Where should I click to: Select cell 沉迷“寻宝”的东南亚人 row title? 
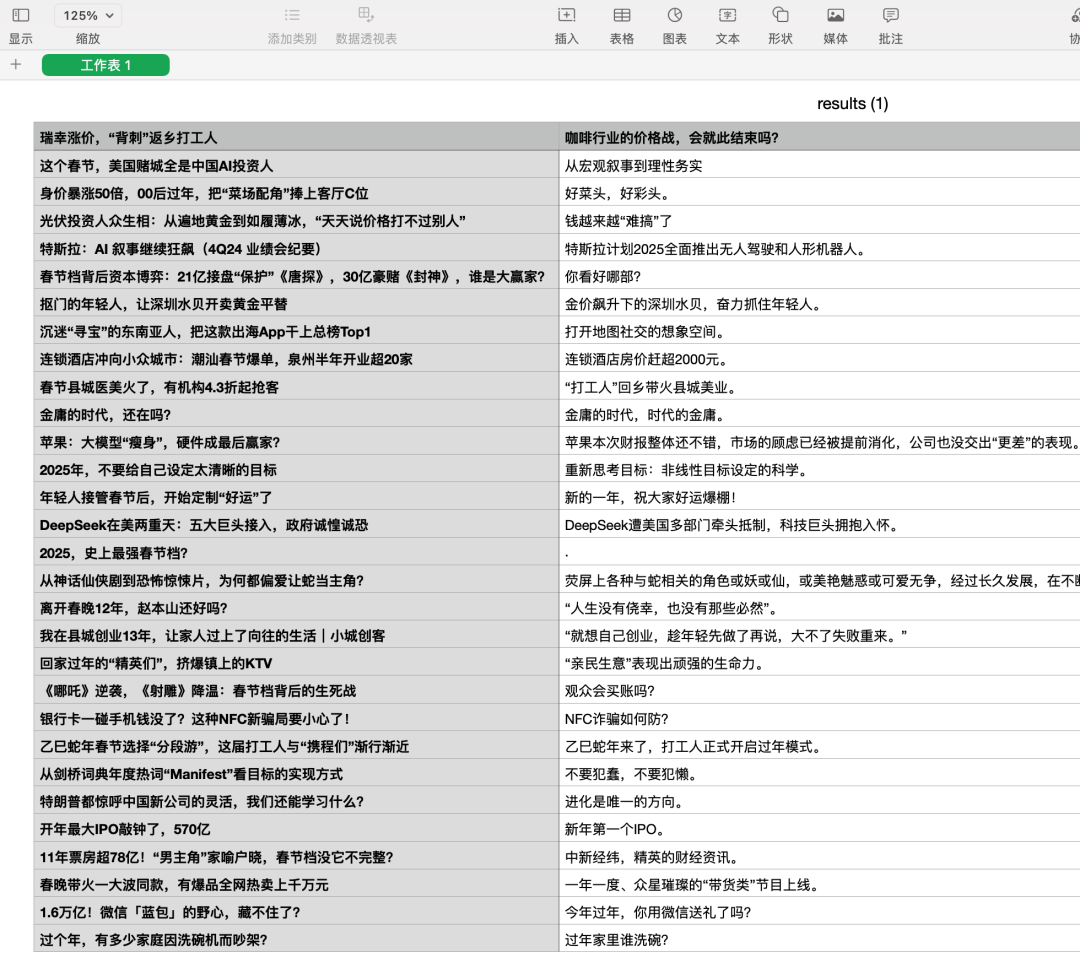pyautogui.click(x=296, y=331)
